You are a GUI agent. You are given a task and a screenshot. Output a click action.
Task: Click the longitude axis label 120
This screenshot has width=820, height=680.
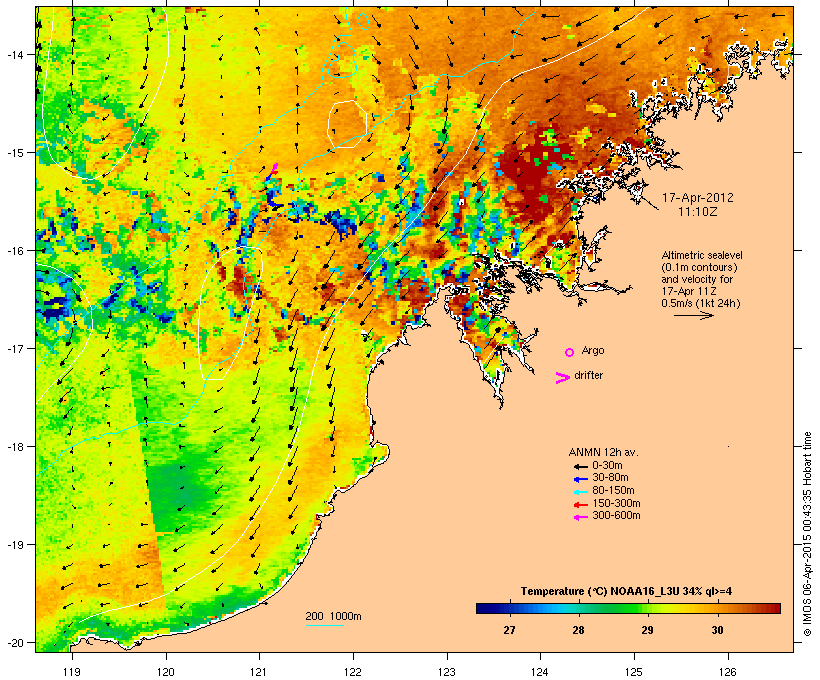166,672
